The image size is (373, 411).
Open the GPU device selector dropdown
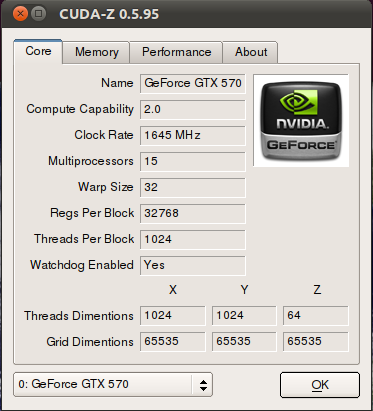[x=113, y=384]
